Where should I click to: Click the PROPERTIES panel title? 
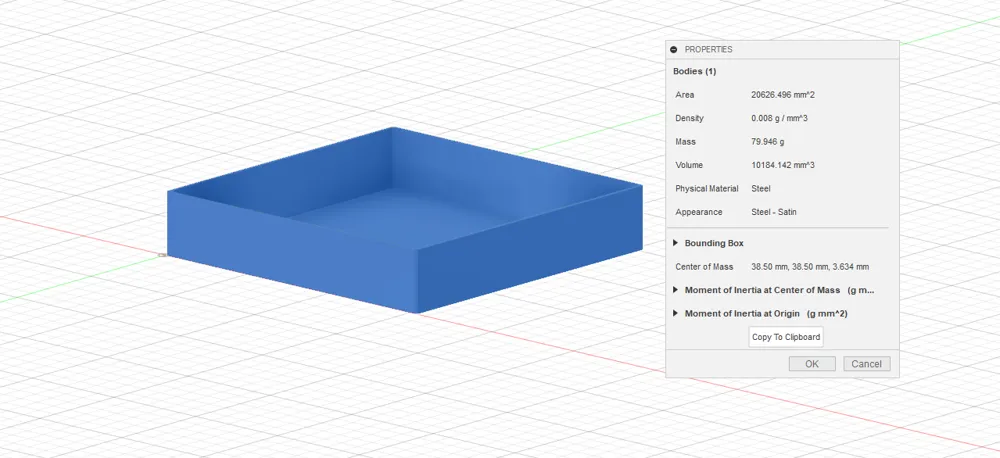point(709,50)
